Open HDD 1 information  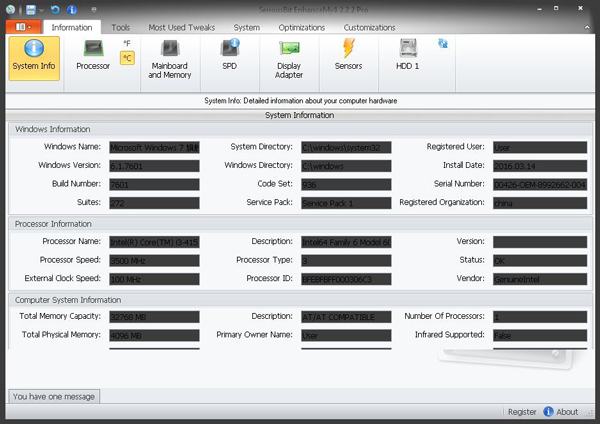click(408, 56)
